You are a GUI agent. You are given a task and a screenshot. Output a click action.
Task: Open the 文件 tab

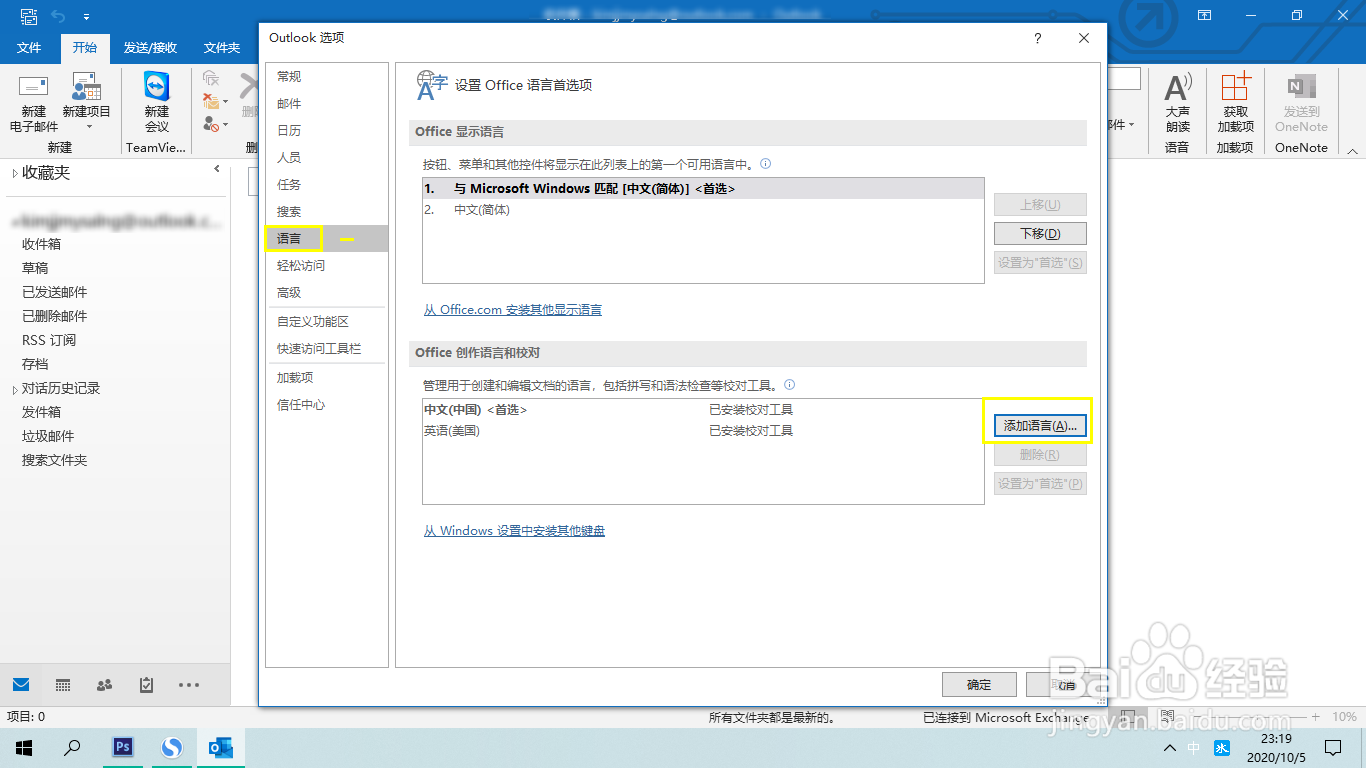(x=29, y=48)
